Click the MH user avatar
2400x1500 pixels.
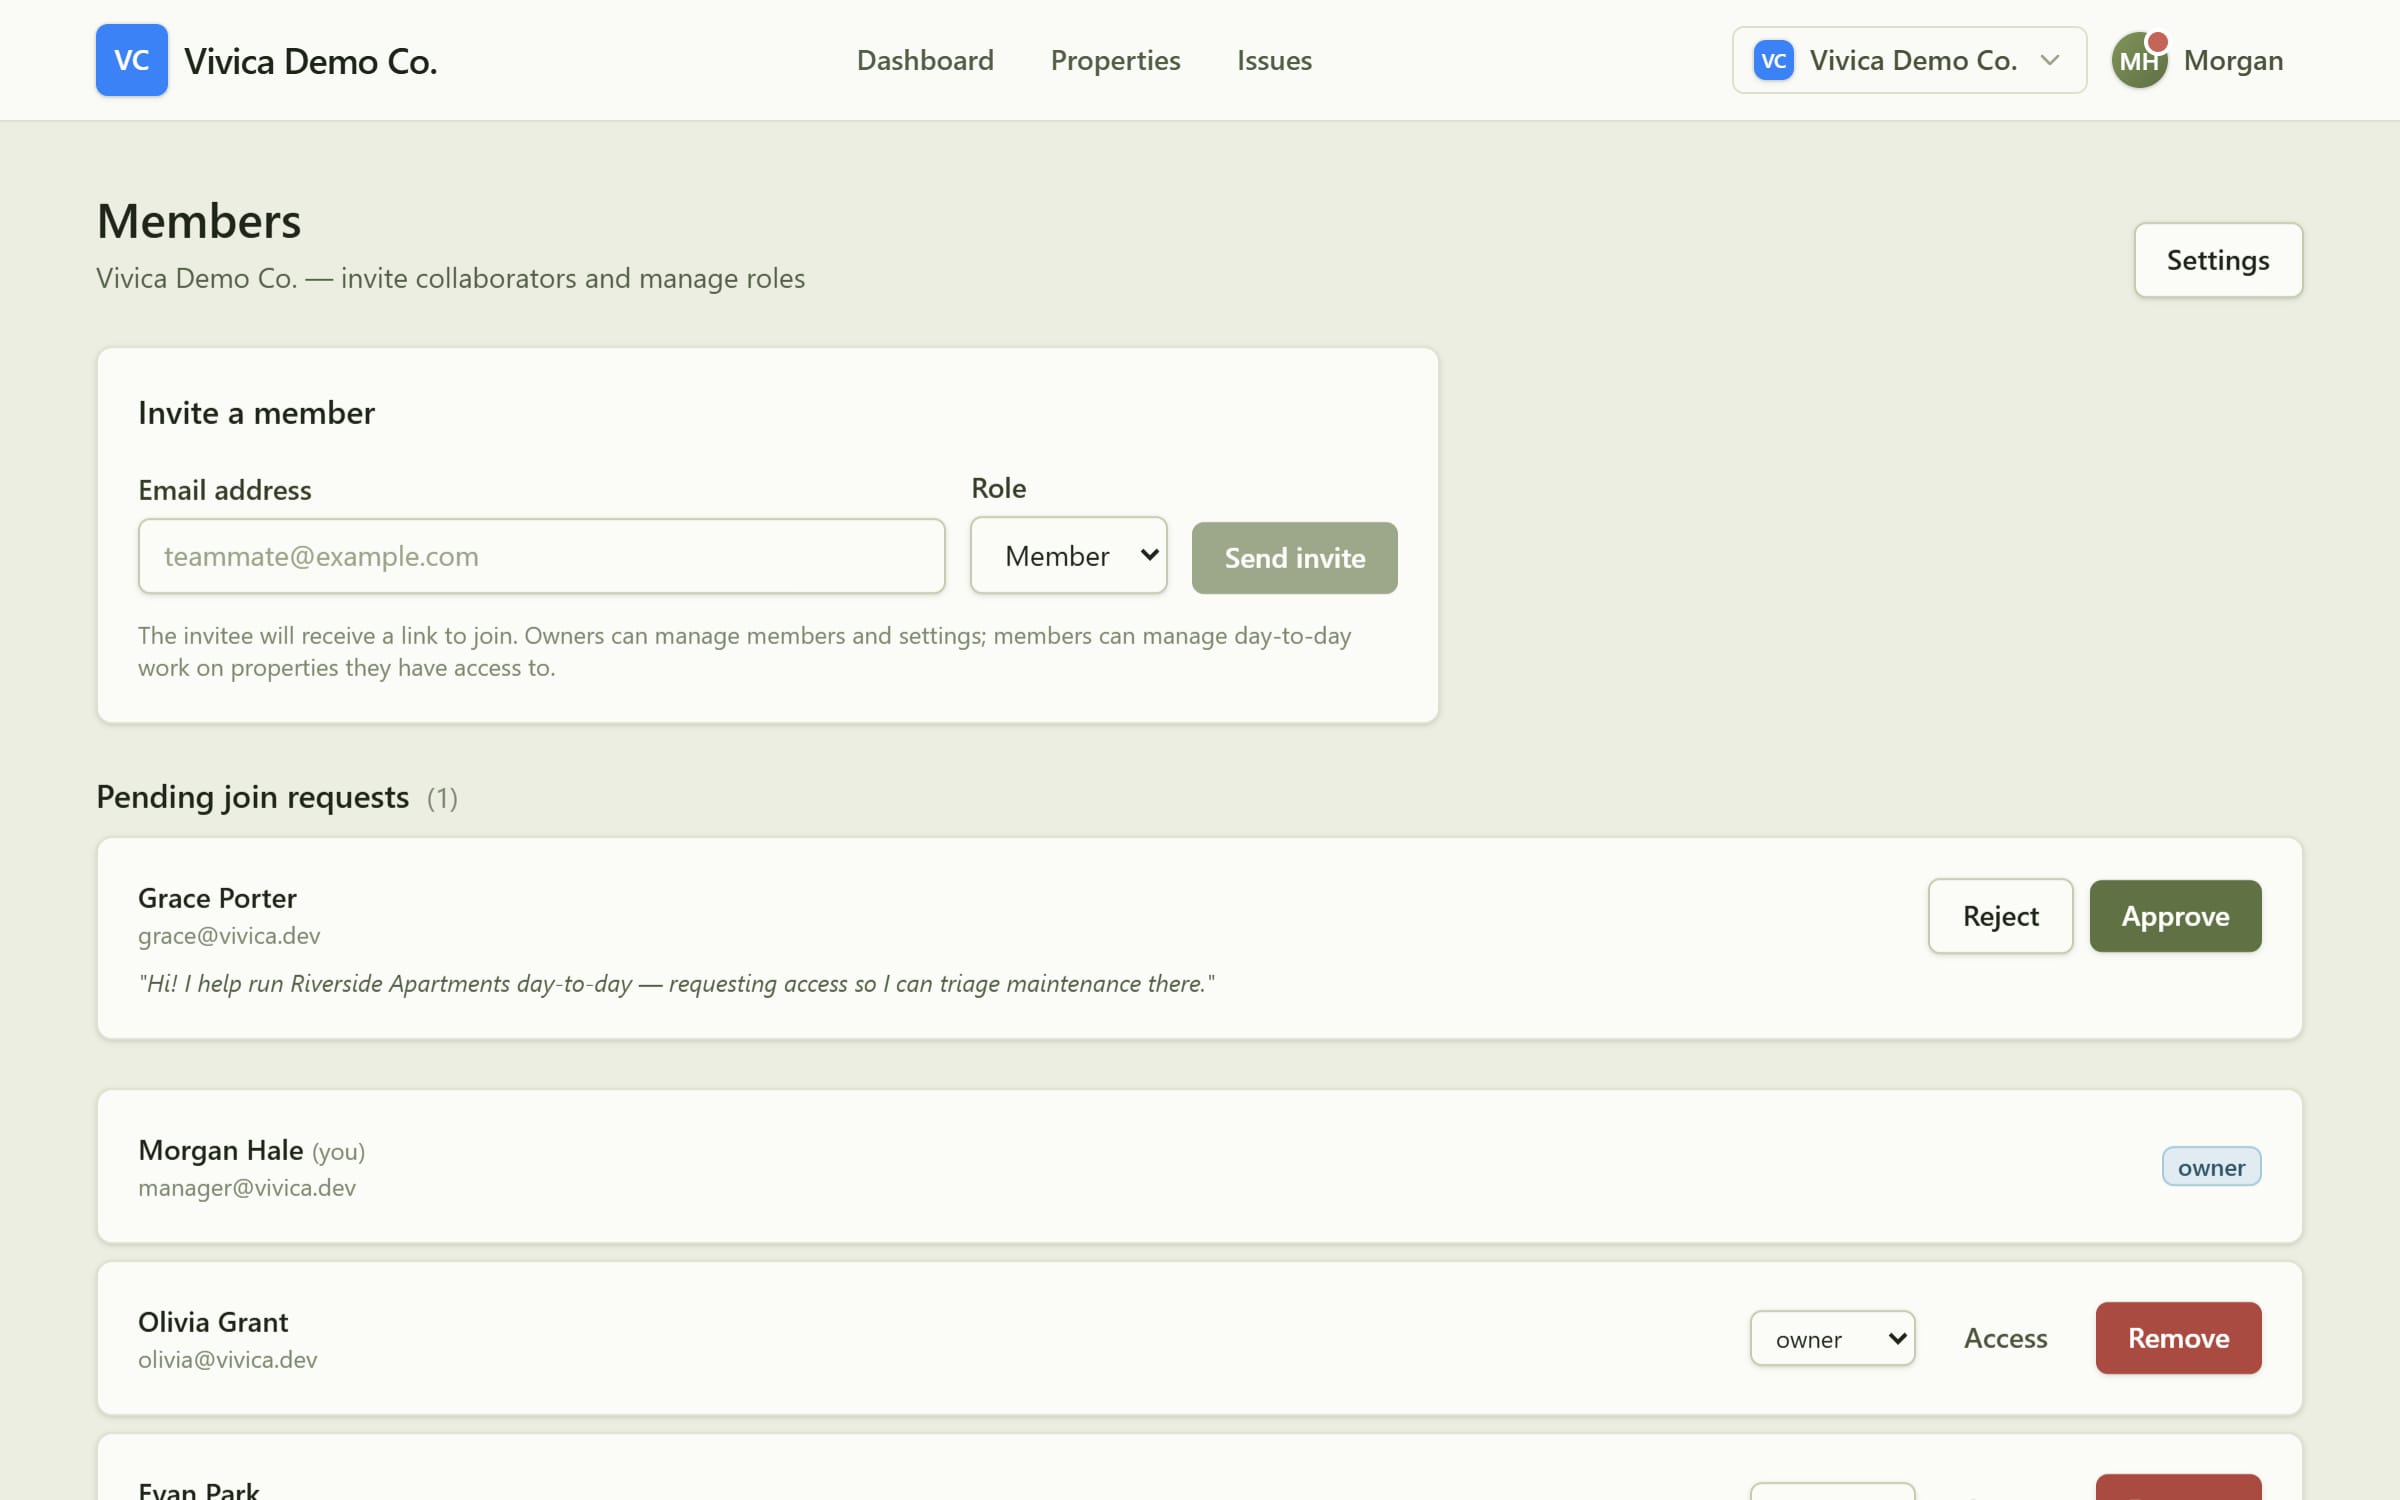2139,60
